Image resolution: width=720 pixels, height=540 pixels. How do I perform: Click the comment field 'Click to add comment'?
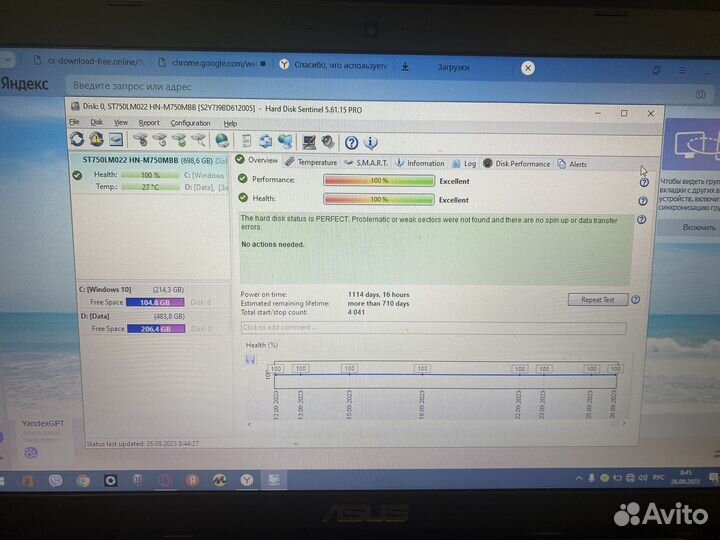coord(433,327)
